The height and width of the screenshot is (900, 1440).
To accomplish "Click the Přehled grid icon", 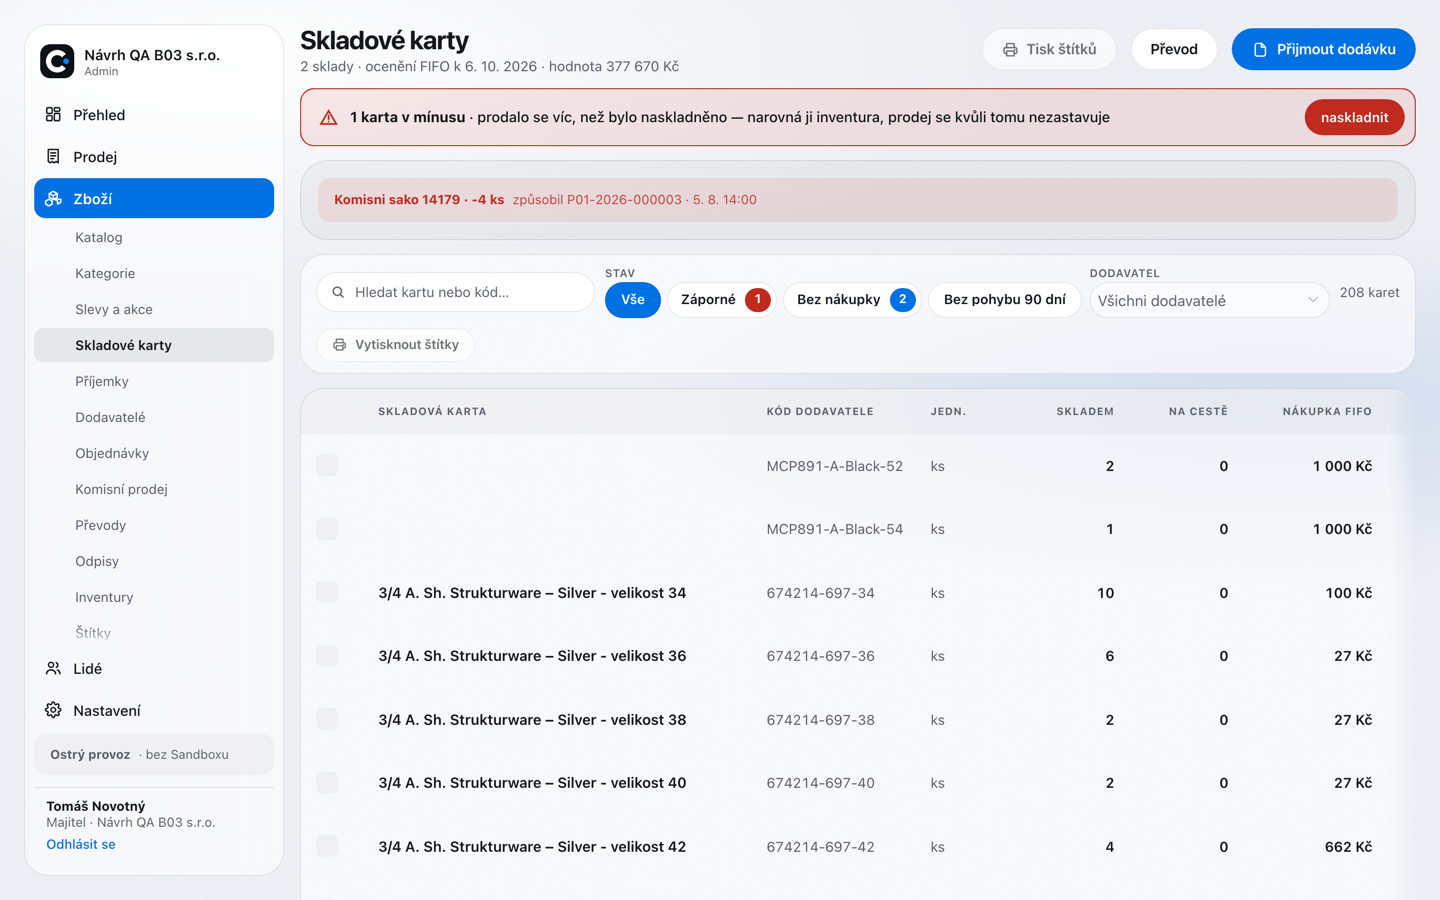I will tap(53, 114).
